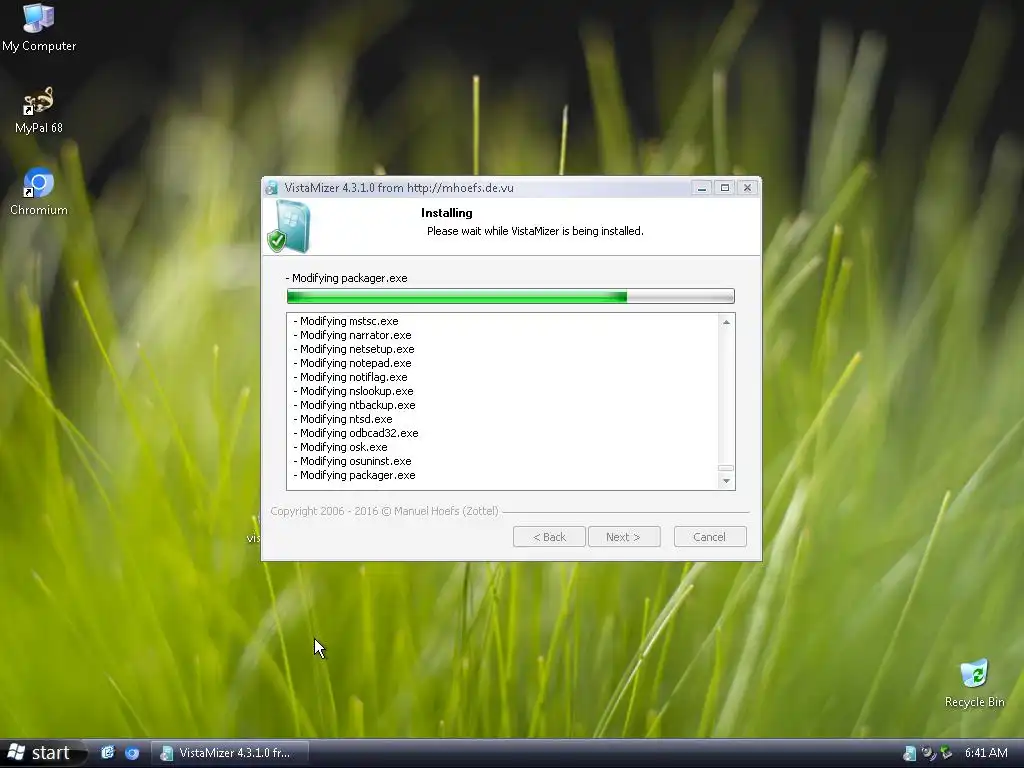The width and height of the screenshot is (1024, 768).
Task: Cancel the VistaMizer installation
Action: tap(710, 537)
